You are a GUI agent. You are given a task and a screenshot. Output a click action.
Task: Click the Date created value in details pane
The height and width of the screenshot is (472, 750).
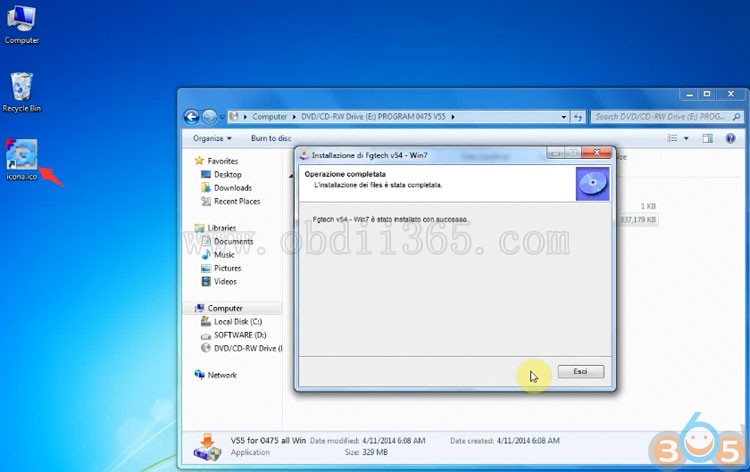528,440
